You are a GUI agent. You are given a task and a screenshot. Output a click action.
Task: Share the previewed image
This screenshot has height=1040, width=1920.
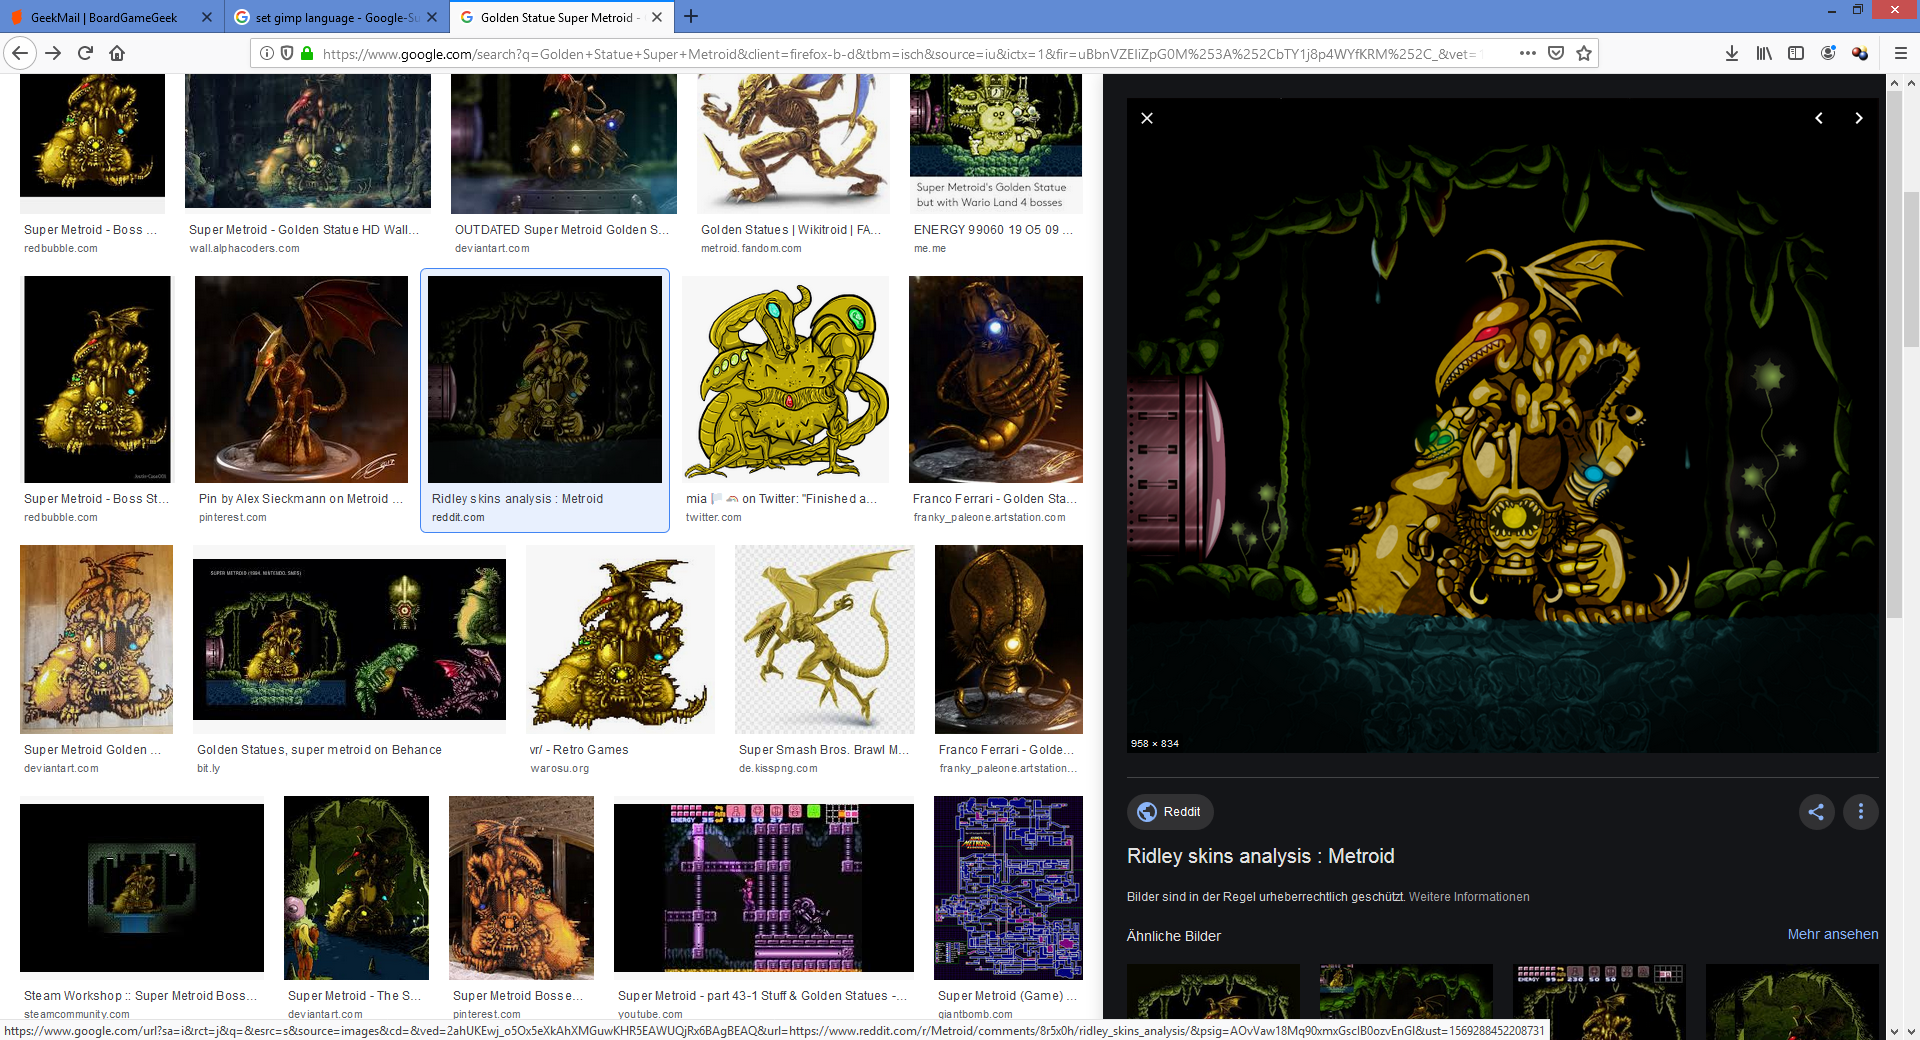[x=1817, y=812]
